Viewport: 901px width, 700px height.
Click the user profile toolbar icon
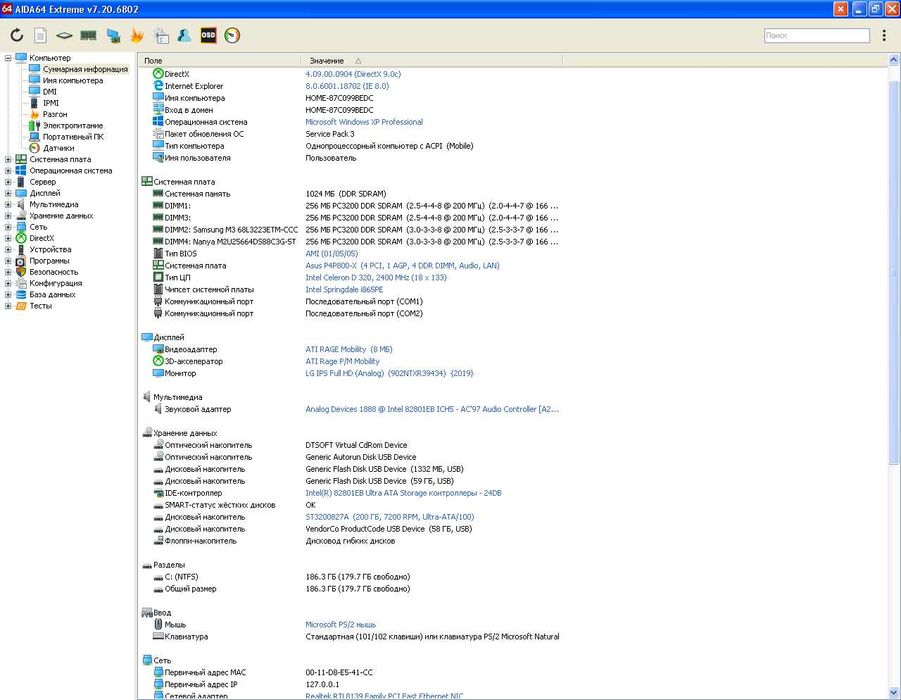[184, 35]
